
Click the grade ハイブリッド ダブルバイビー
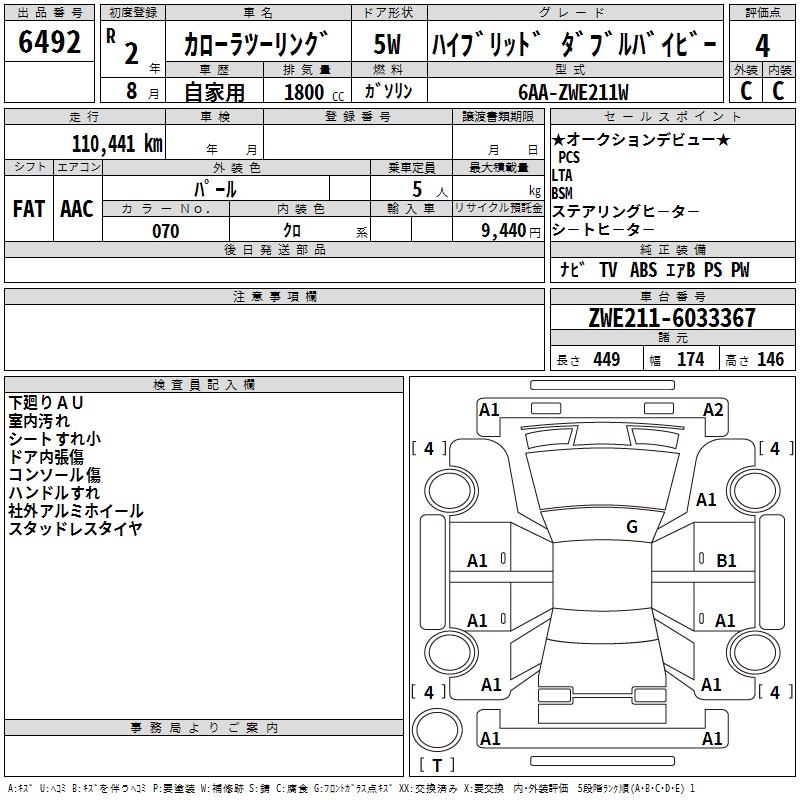[574, 44]
